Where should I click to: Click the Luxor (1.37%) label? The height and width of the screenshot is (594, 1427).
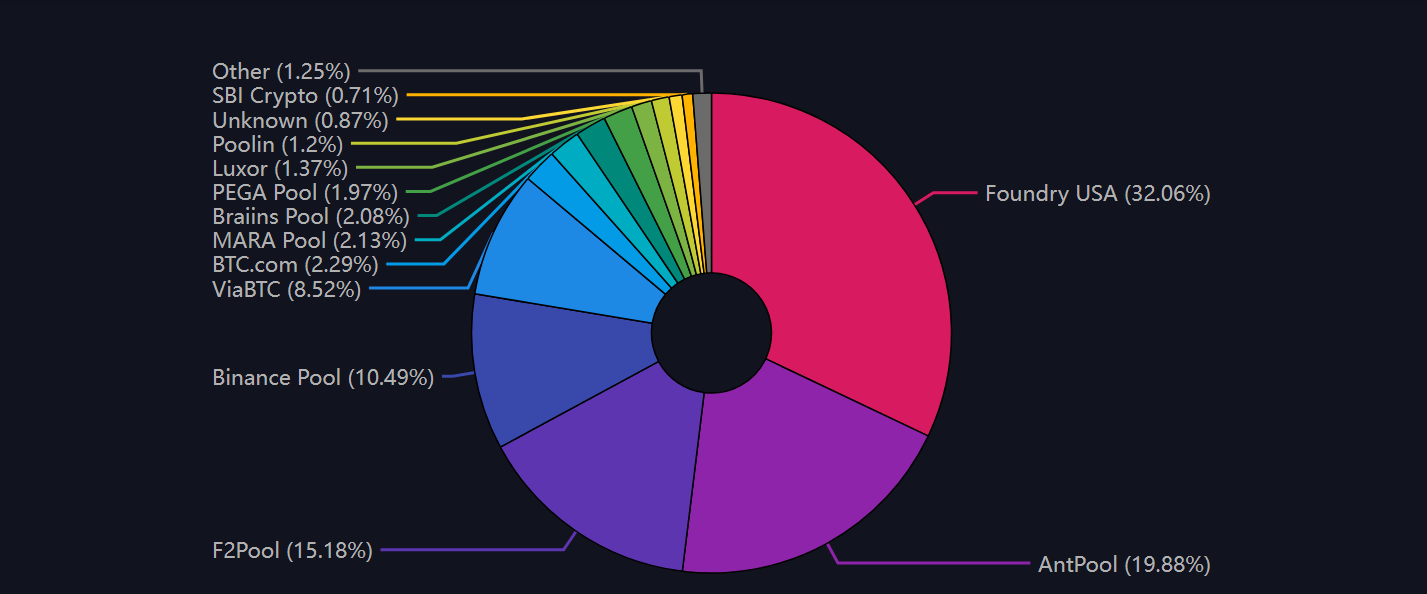(x=280, y=168)
